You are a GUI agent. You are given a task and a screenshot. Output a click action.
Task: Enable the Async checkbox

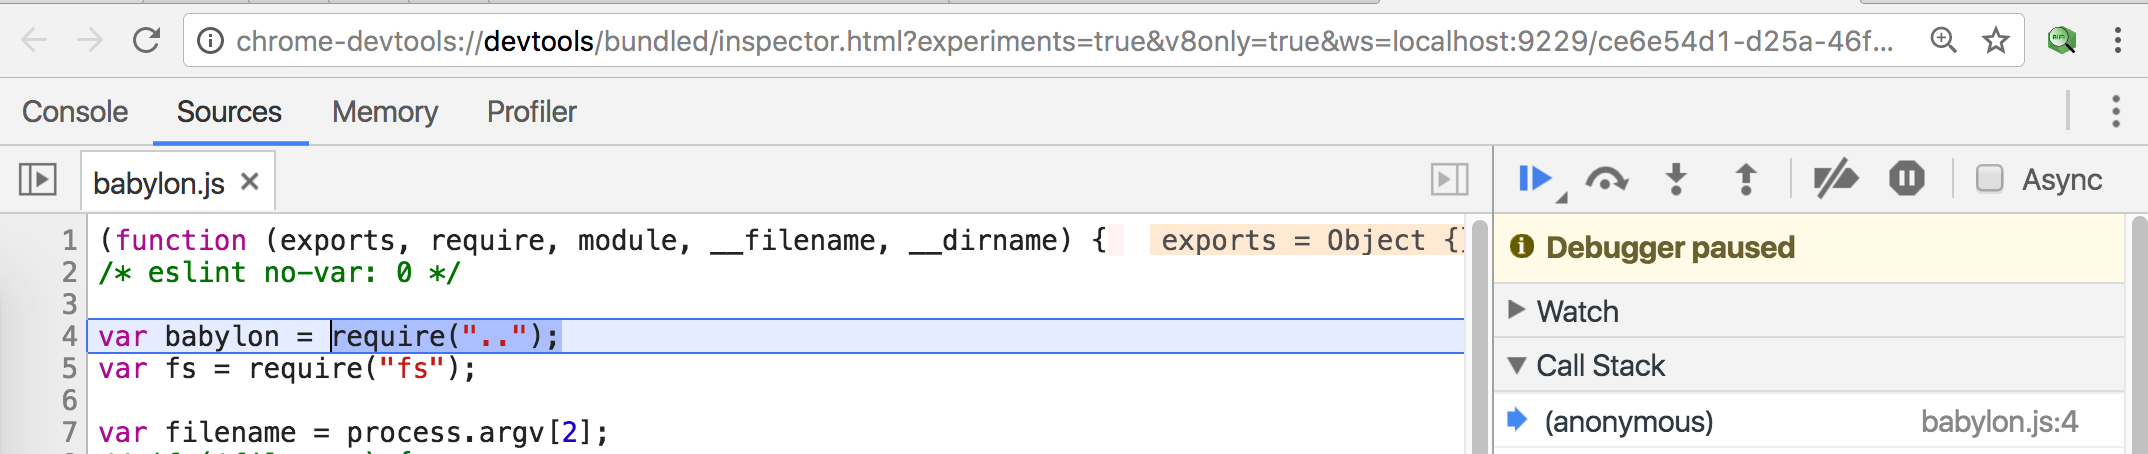point(1990,179)
